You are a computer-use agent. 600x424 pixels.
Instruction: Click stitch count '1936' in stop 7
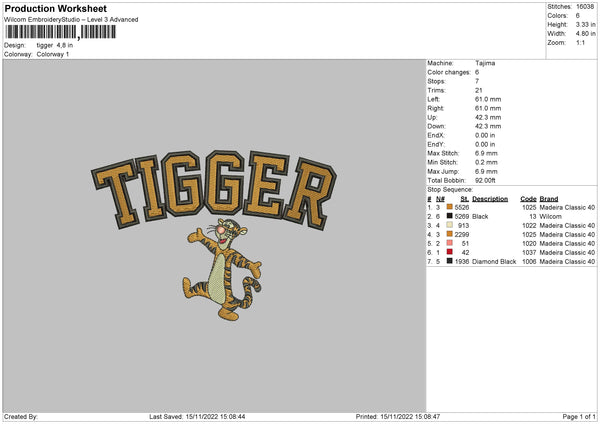pyautogui.click(x=462, y=261)
